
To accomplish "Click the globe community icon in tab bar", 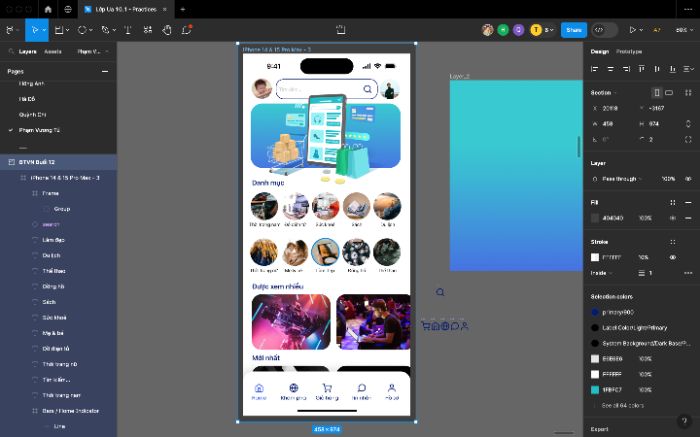I will coord(68,9).
